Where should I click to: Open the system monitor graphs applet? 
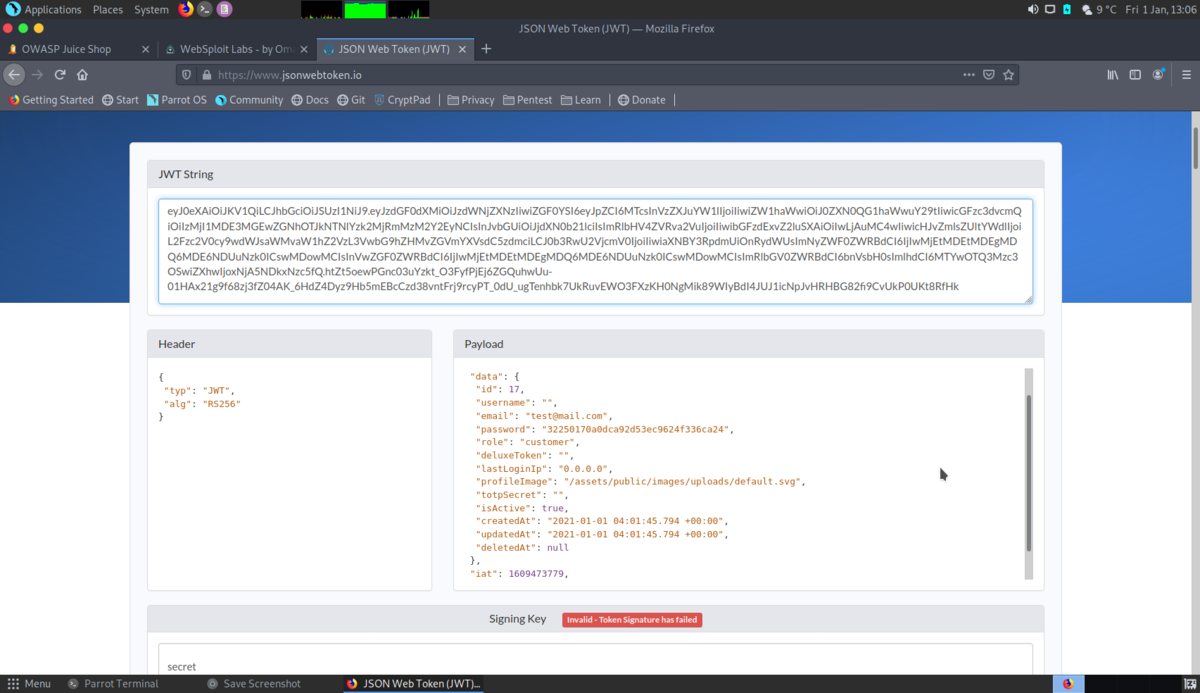(x=365, y=10)
